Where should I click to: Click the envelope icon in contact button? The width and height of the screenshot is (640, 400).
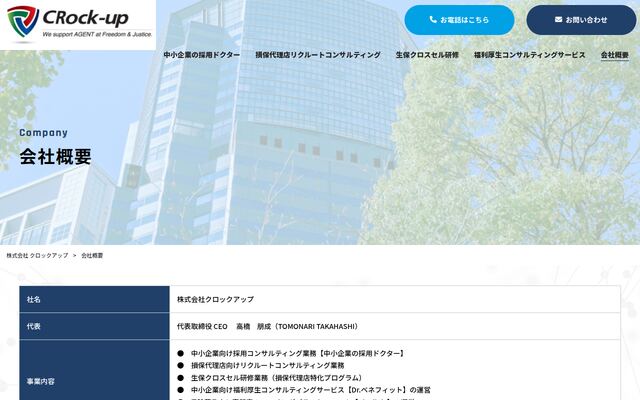coord(558,20)
